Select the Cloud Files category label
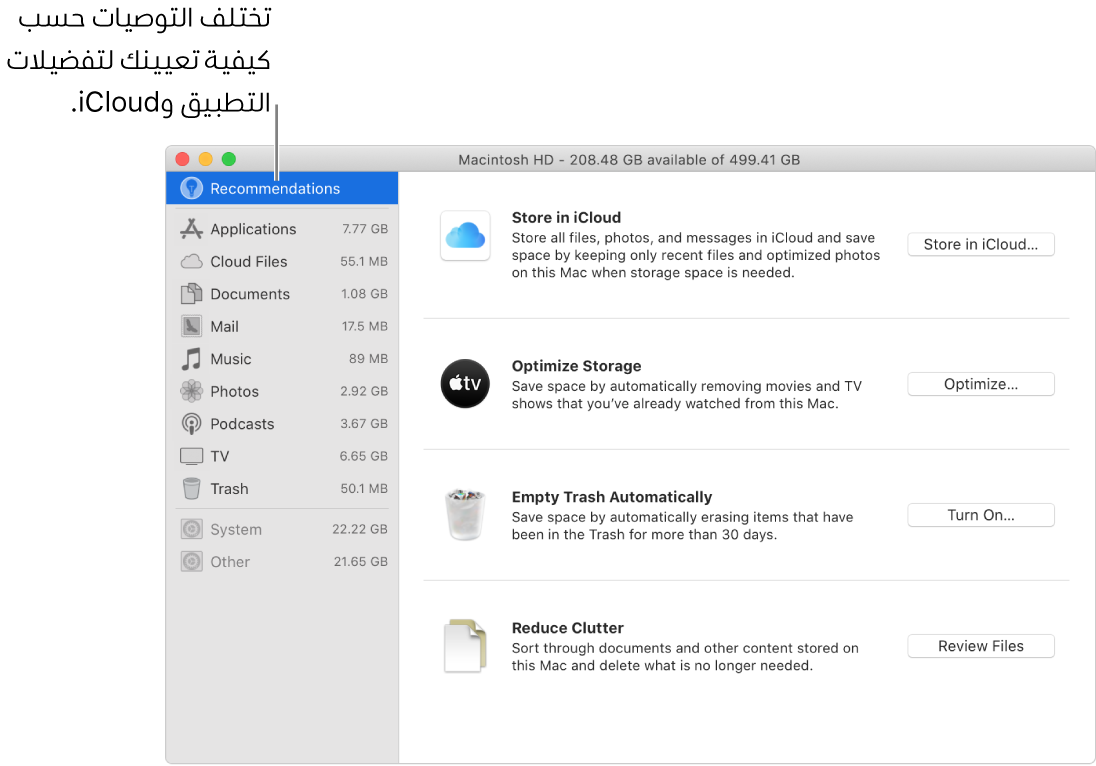The width and height of the screenshot is (1096, 766). tap(249, 261)
